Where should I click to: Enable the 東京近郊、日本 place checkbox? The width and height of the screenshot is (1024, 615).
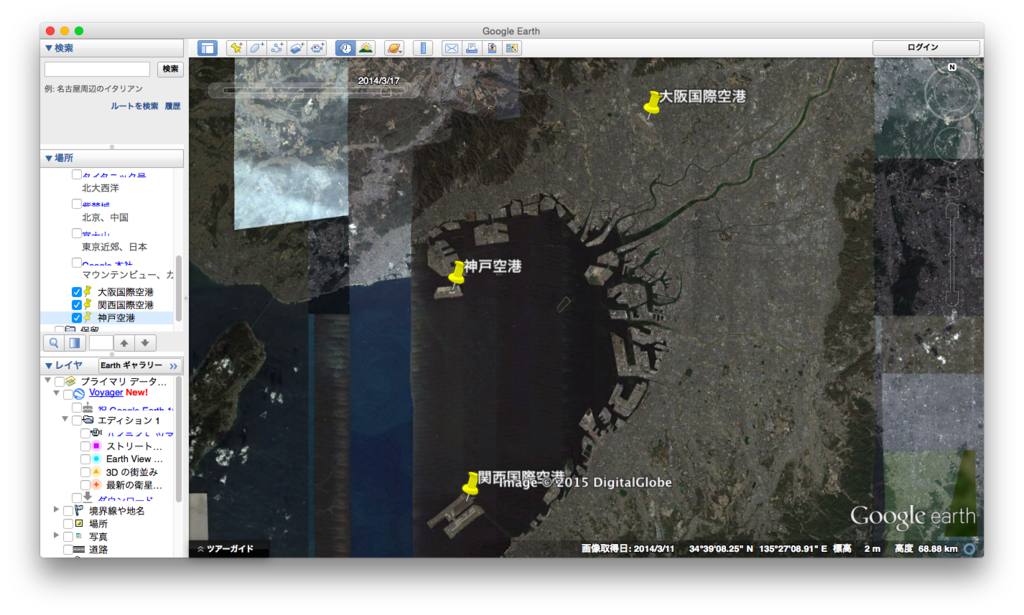76,234
